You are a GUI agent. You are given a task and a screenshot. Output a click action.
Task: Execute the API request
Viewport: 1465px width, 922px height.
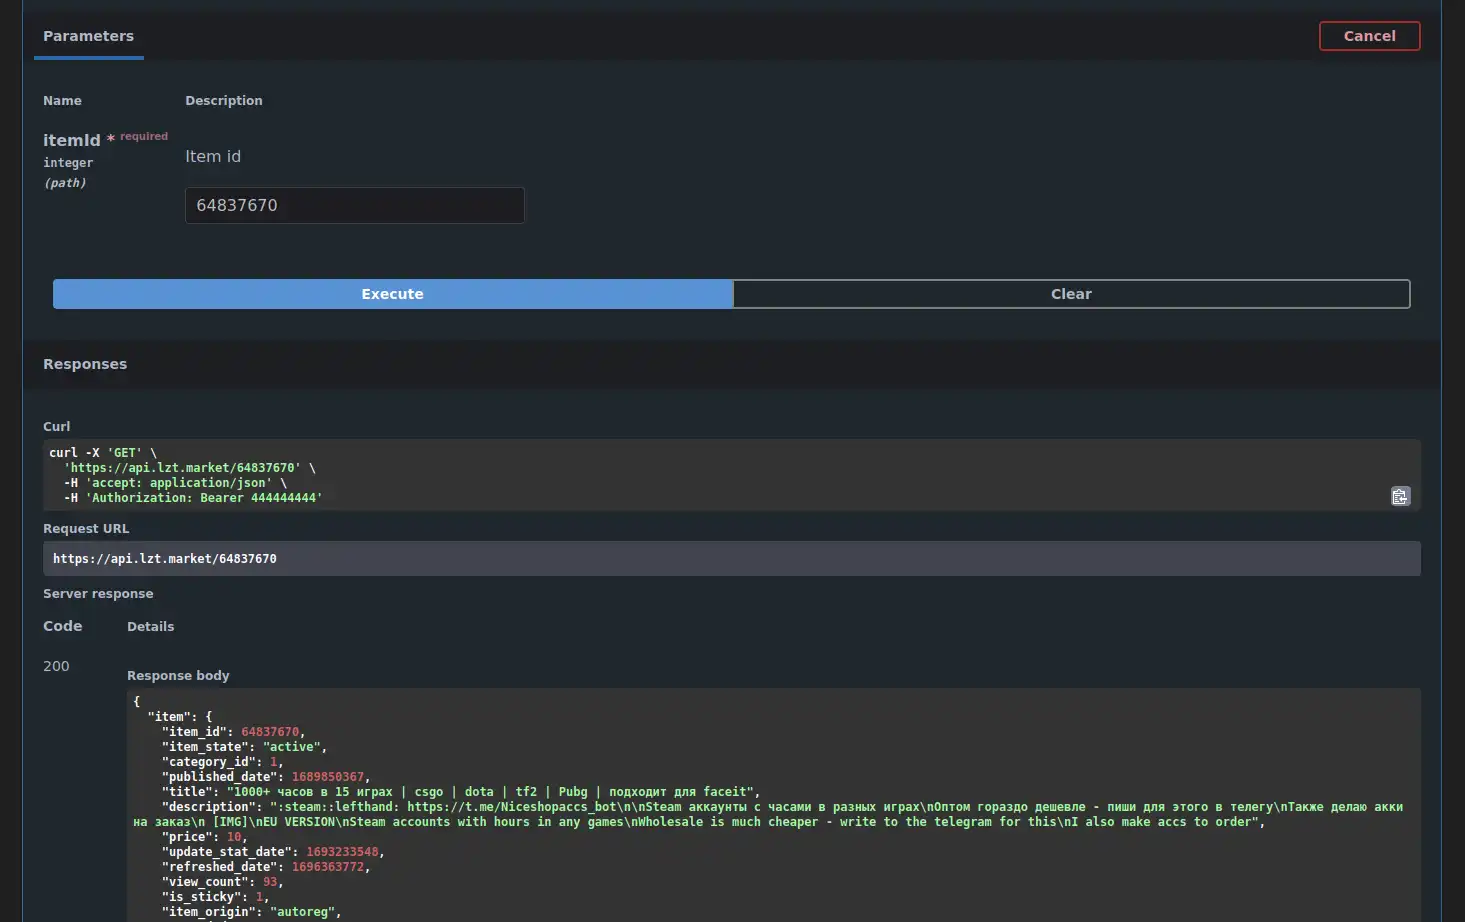click(393, 294)
